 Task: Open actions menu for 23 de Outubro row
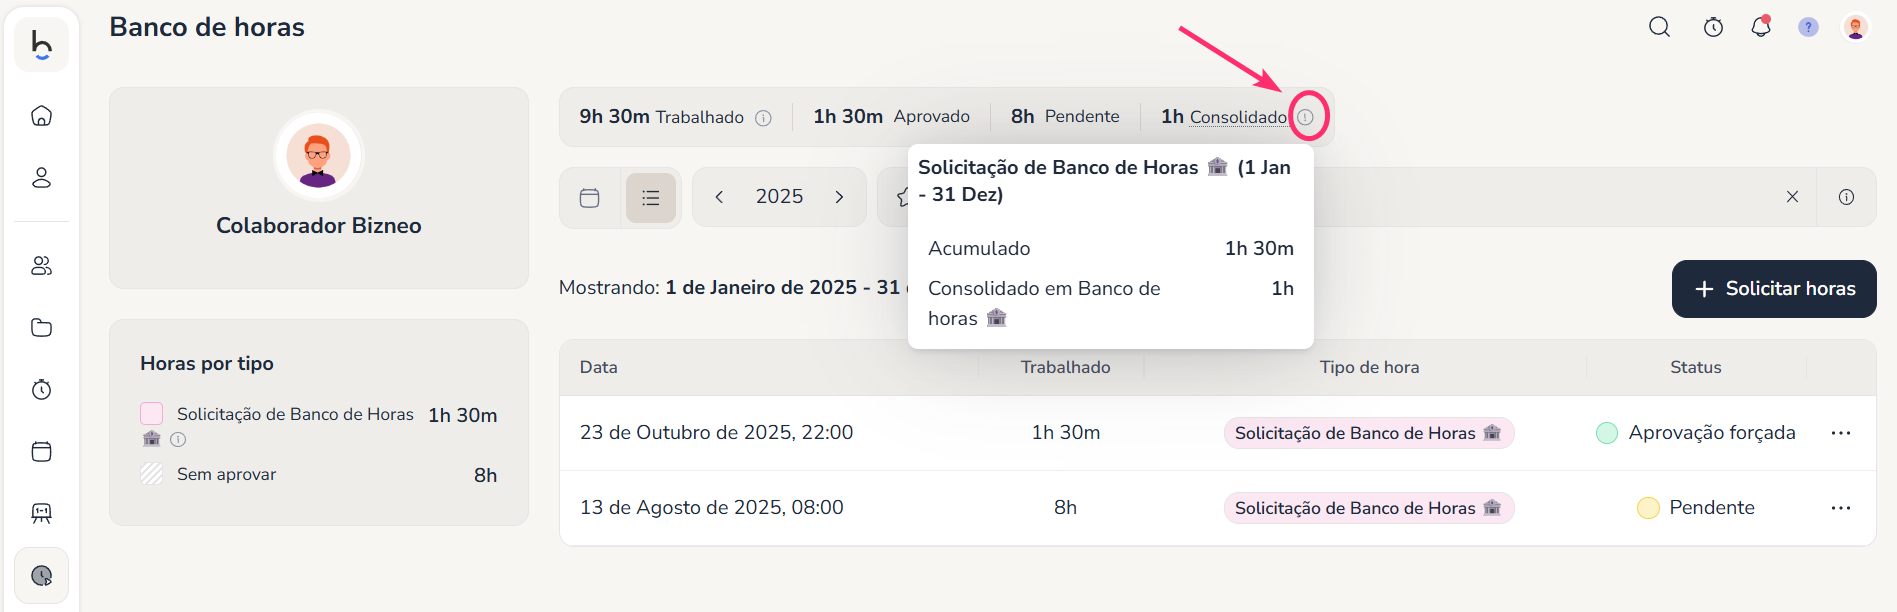pyautogui.click(x=1840, y=433)
